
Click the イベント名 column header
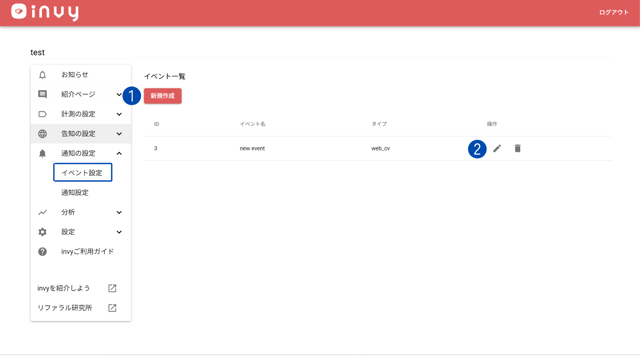(x=253, y=124)
